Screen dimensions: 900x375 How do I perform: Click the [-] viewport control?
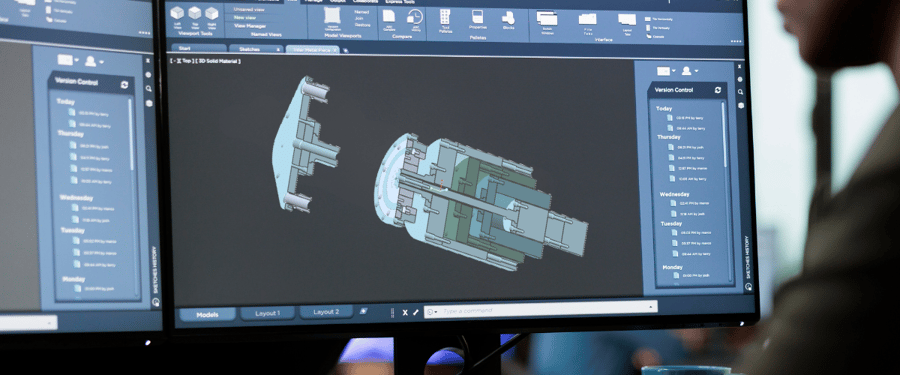coord(173,60)
